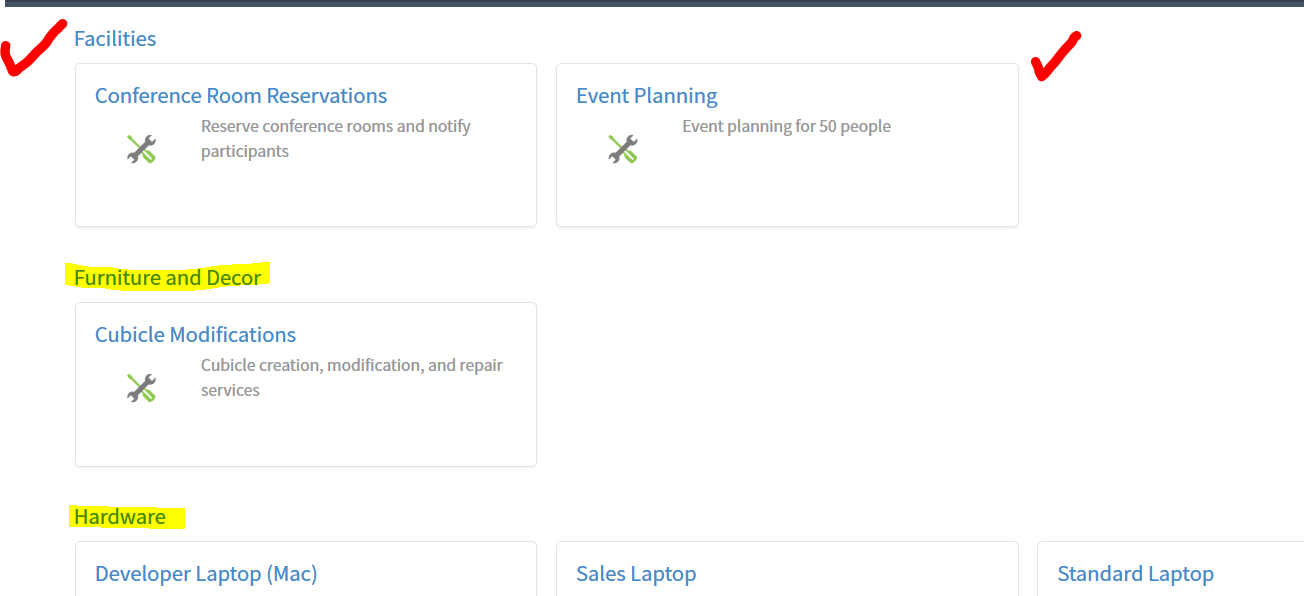Open the Sales Laptop catalog item
This screenshot has height=596, width=1304.
coord(636,574)
